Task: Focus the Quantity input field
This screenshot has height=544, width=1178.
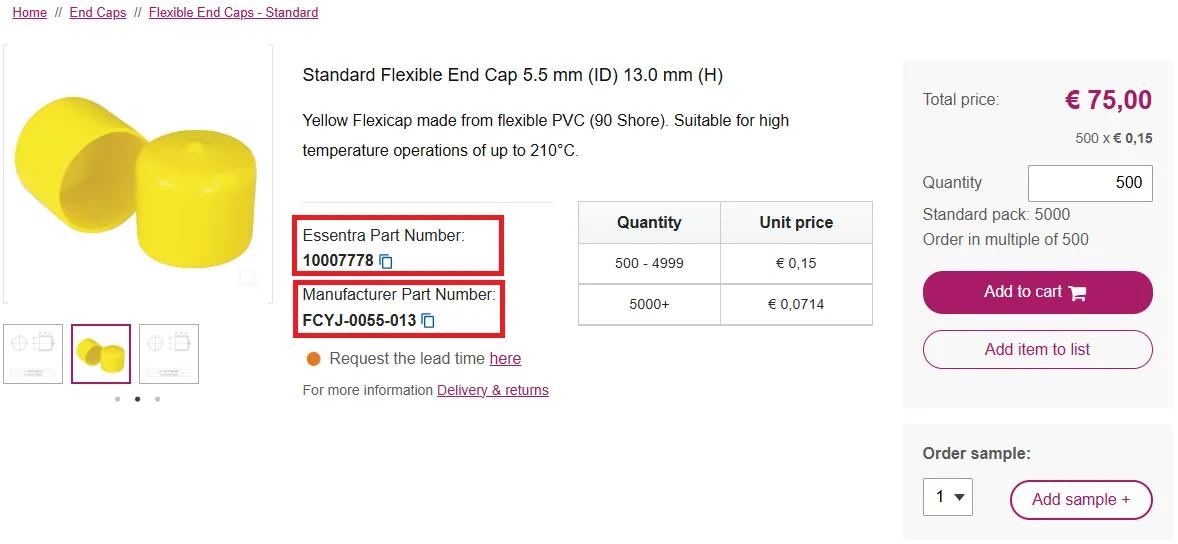Action: click(x=1090, y=183)
